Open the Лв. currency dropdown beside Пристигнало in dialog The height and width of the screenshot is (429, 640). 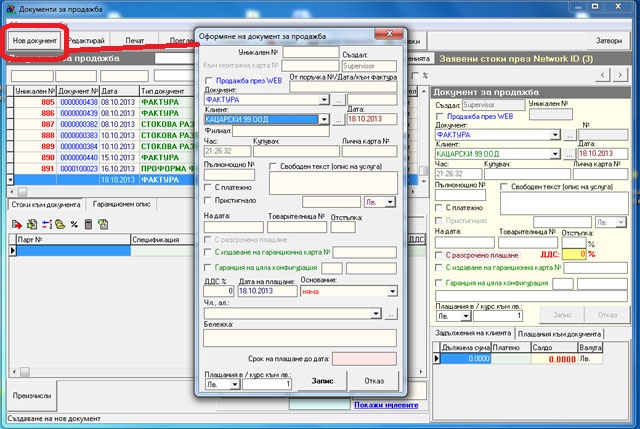[390, 202]
